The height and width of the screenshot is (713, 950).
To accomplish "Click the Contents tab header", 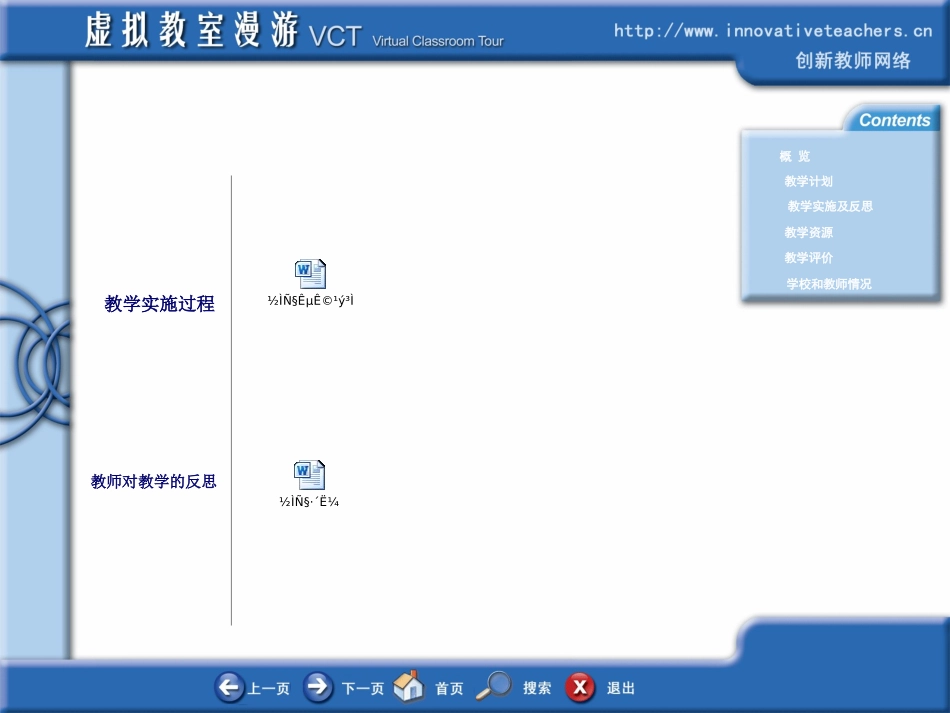I will (894, 120).
